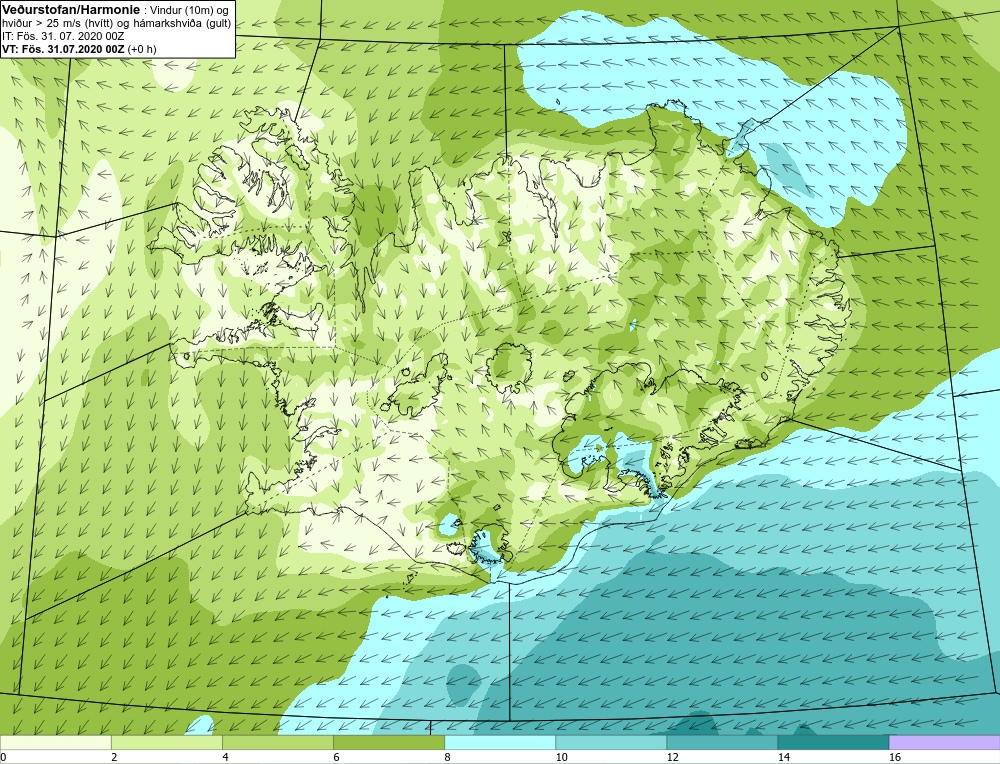Click the purple legend swatch above 16 m/s
The height and width of the screenshot is (764, 1000).
pos(944,742)
